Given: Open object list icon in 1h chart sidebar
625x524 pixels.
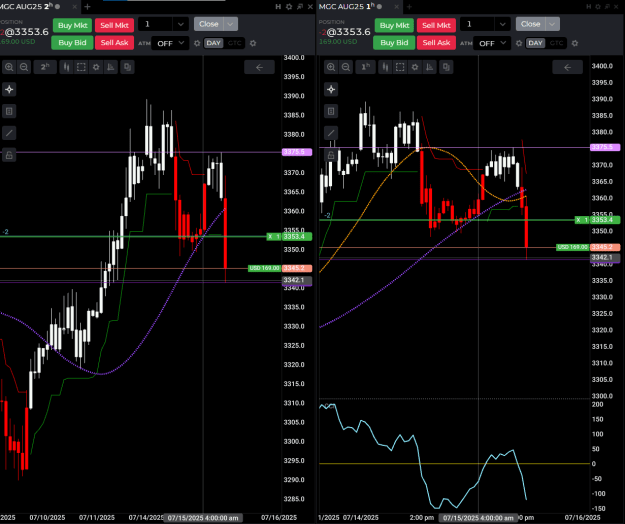Looking at the screenshot, I should (331, 111).
